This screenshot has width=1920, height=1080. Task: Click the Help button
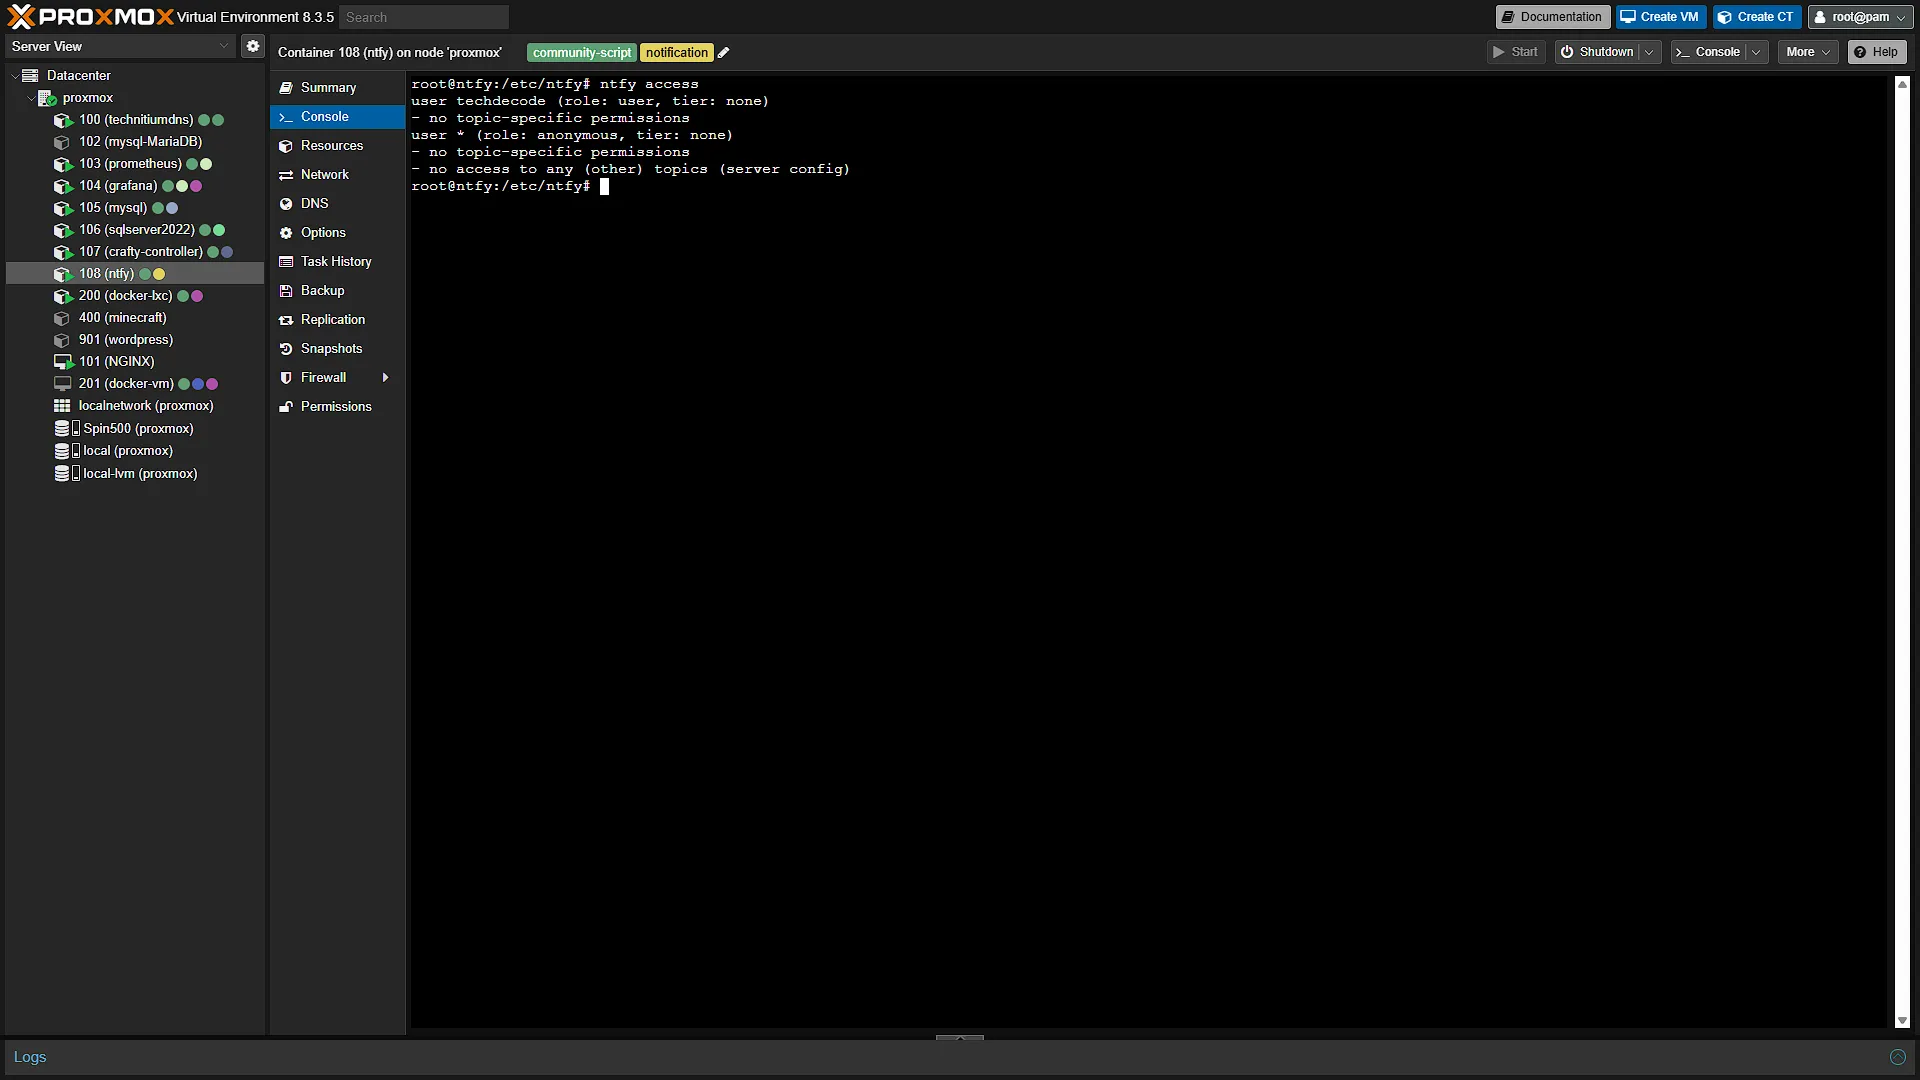pyautogui.click(x=1876, y=52)
